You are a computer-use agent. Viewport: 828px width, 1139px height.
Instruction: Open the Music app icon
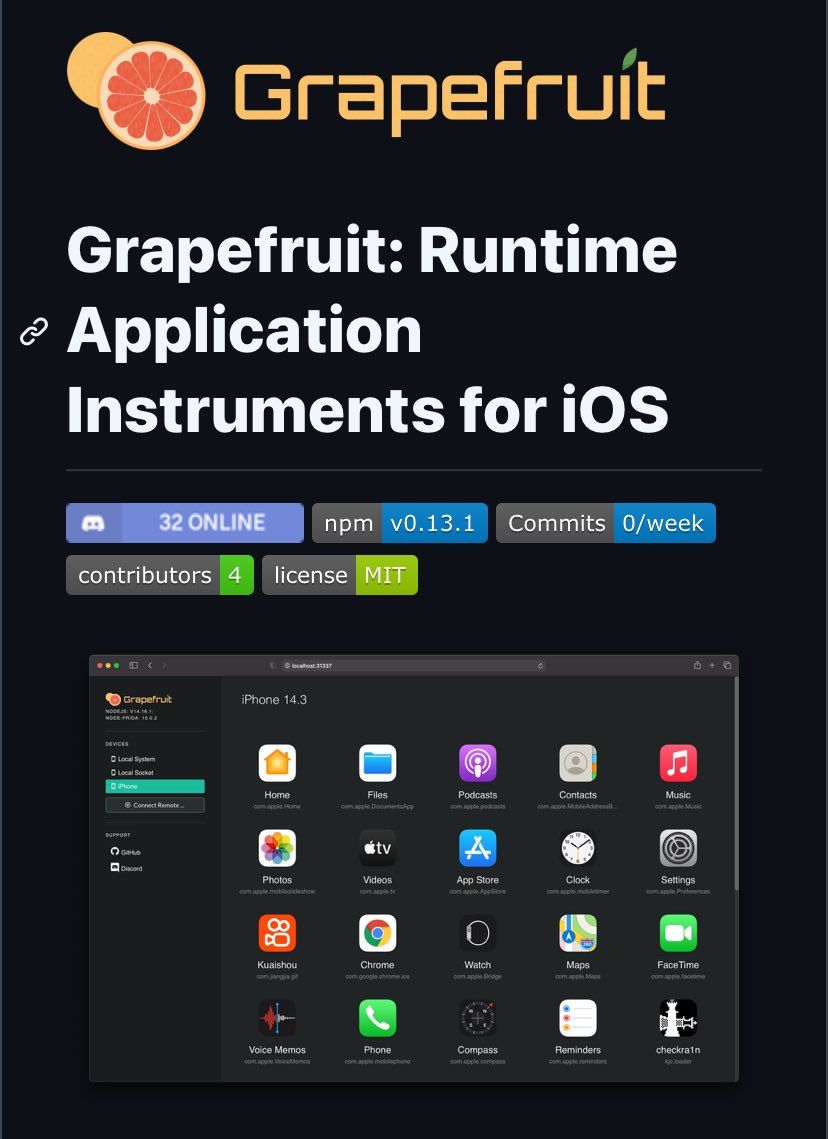(678, 763)
